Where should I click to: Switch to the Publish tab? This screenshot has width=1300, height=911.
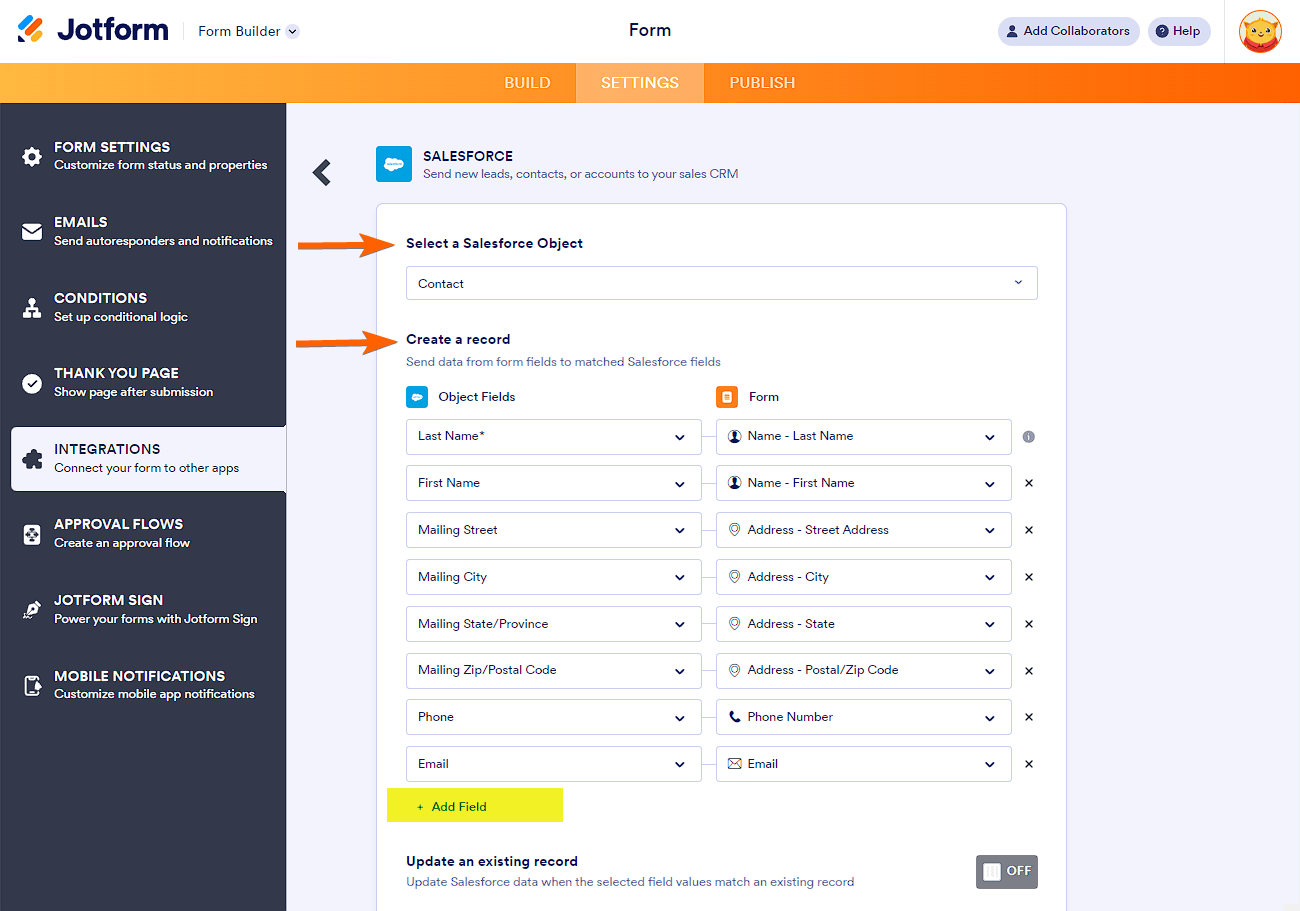point(762,83)
